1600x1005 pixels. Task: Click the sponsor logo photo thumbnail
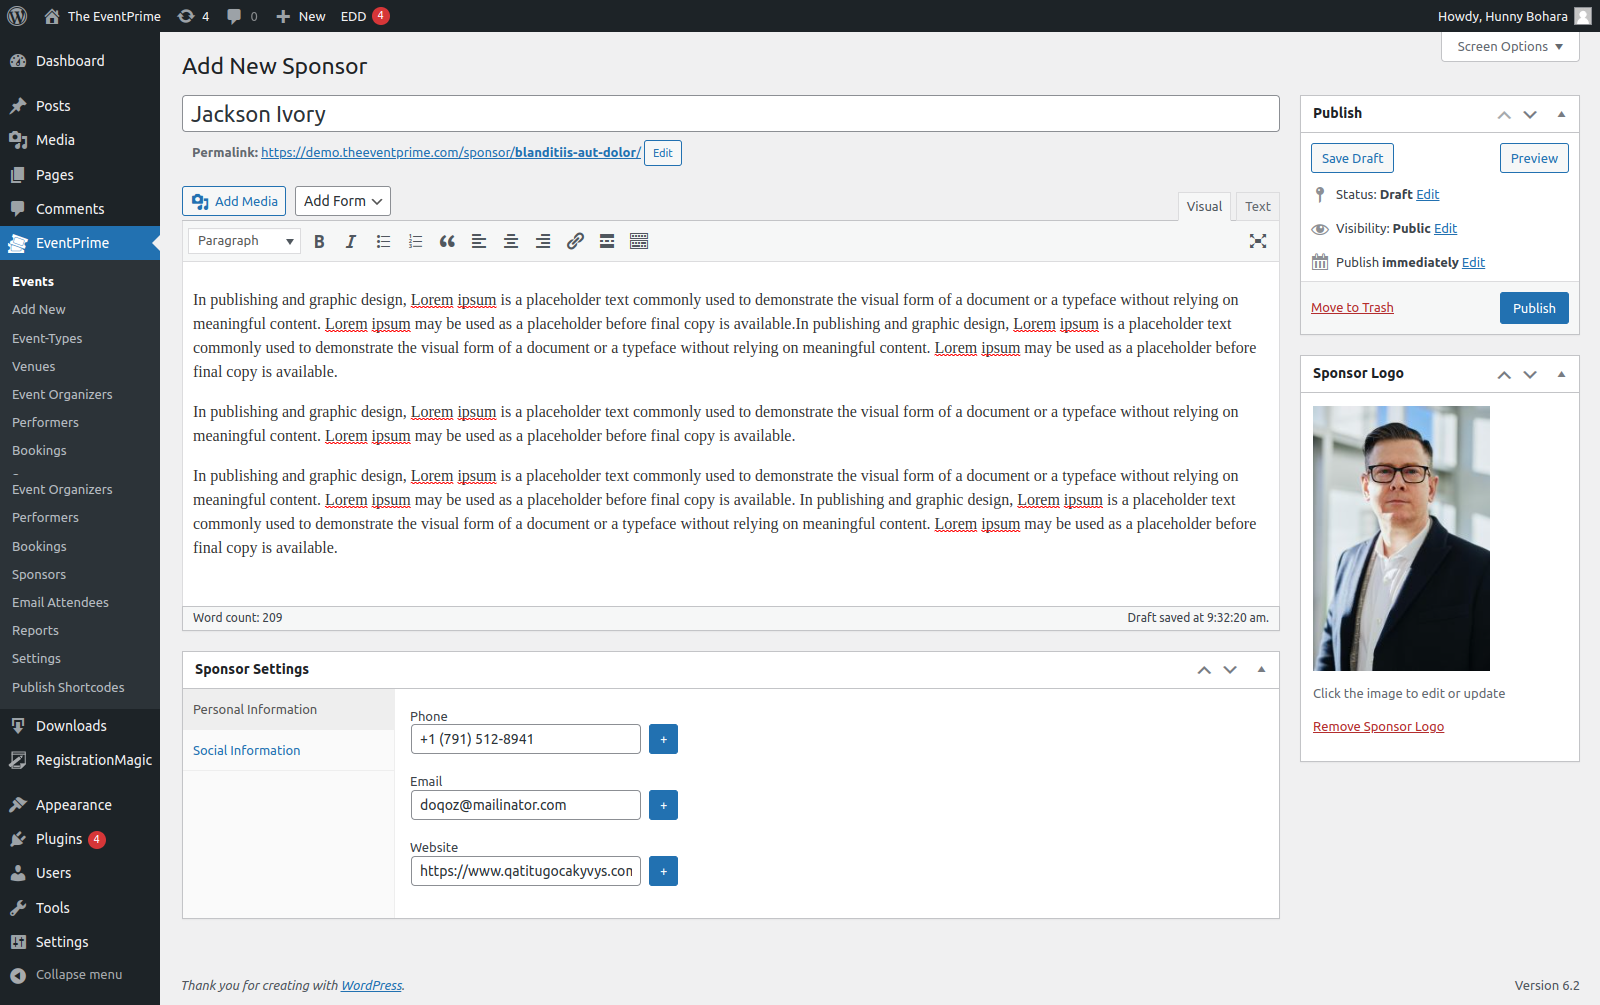(x=1401, y=538)
